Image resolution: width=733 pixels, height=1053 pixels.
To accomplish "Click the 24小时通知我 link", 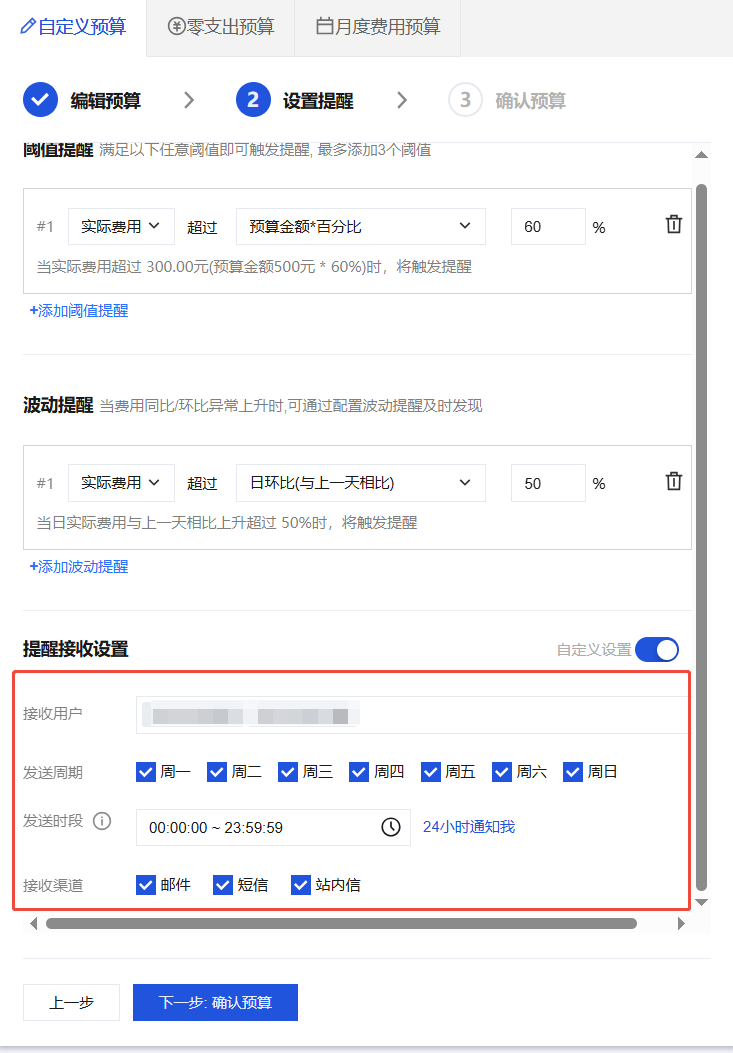I will [x=469, y=827].
